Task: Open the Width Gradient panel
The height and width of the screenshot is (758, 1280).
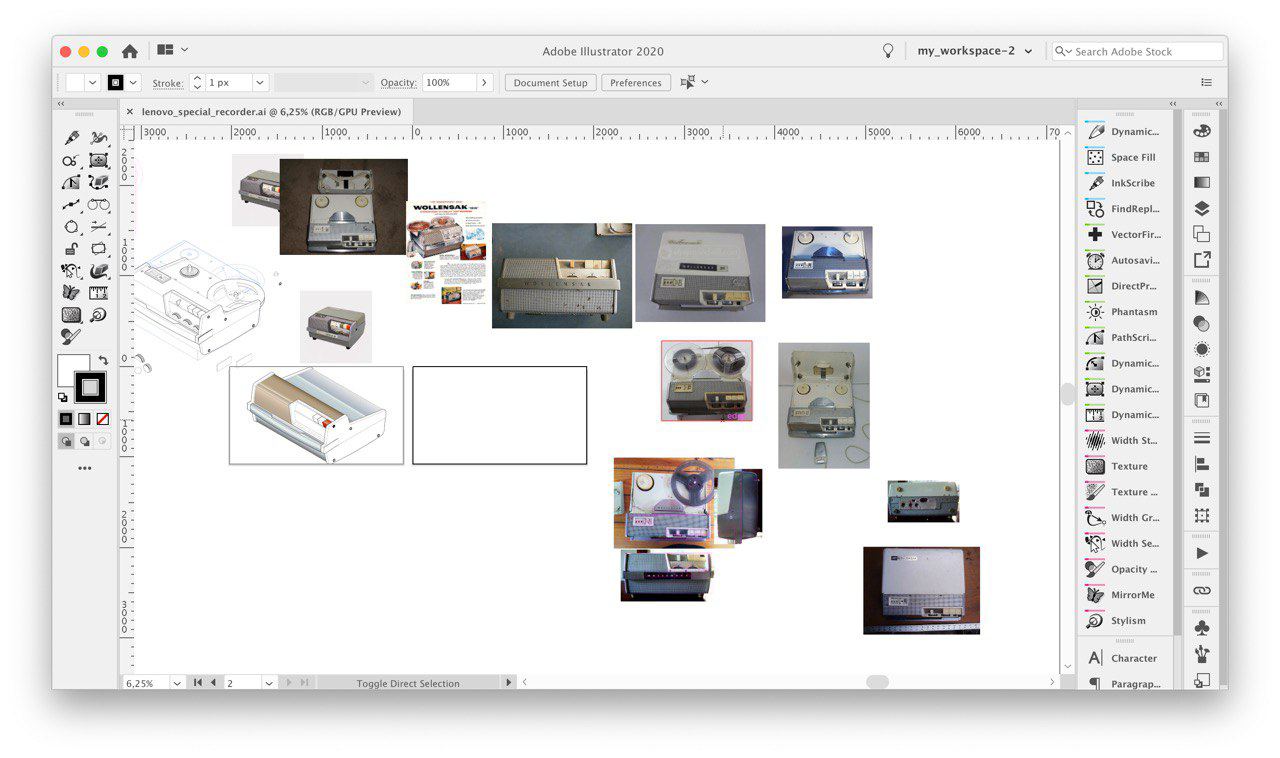Action: (1124, 518)
